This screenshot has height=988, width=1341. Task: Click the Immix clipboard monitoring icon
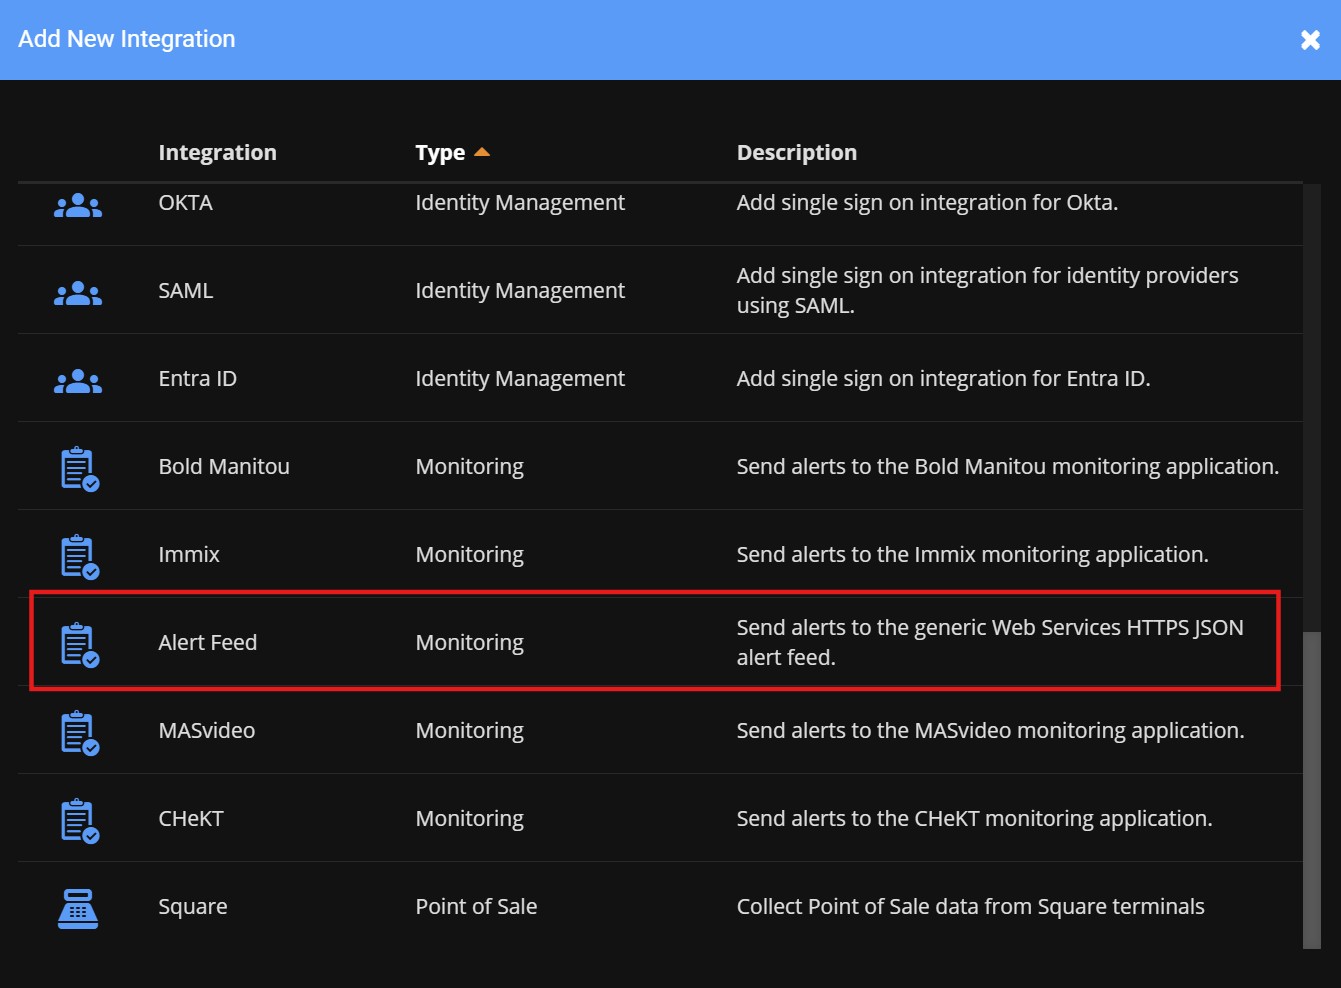tap(79, 557)
